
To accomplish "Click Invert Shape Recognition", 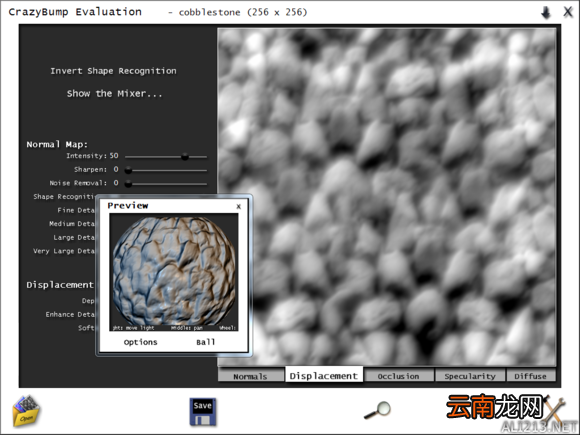I will tap(113, 71).
